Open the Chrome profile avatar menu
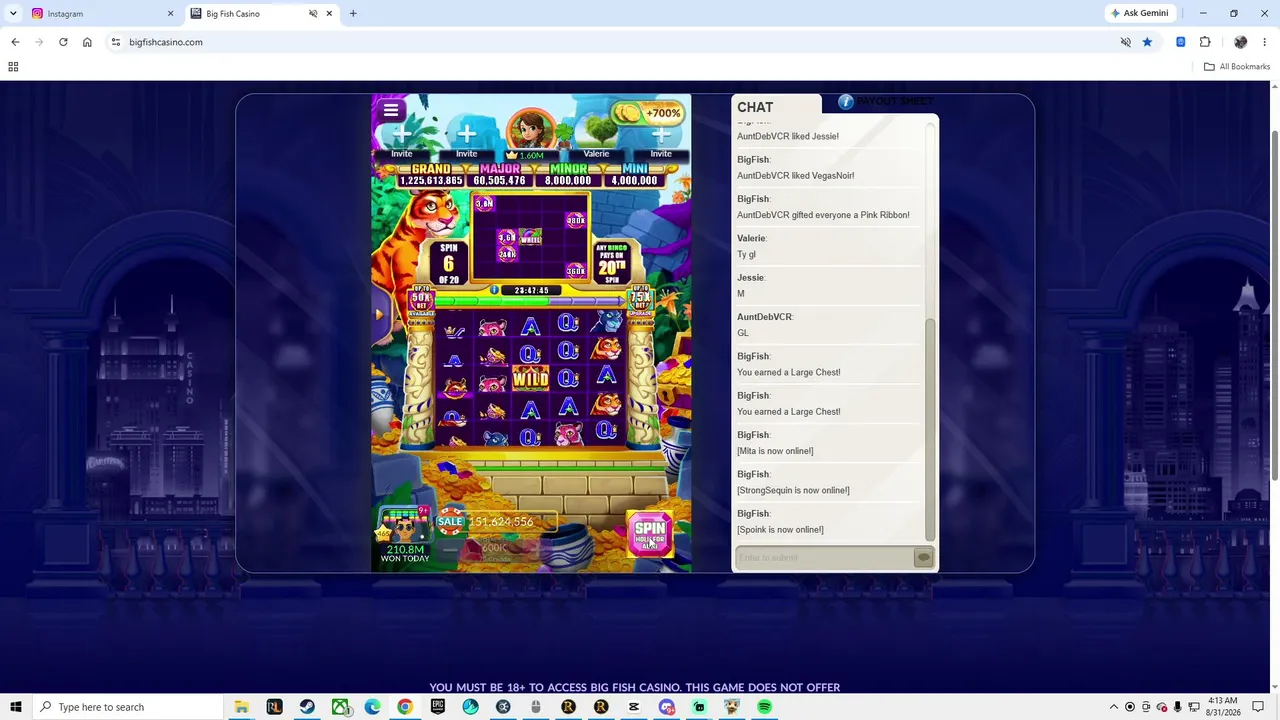Screen dimensions: 1280x720 point(1241,42)
